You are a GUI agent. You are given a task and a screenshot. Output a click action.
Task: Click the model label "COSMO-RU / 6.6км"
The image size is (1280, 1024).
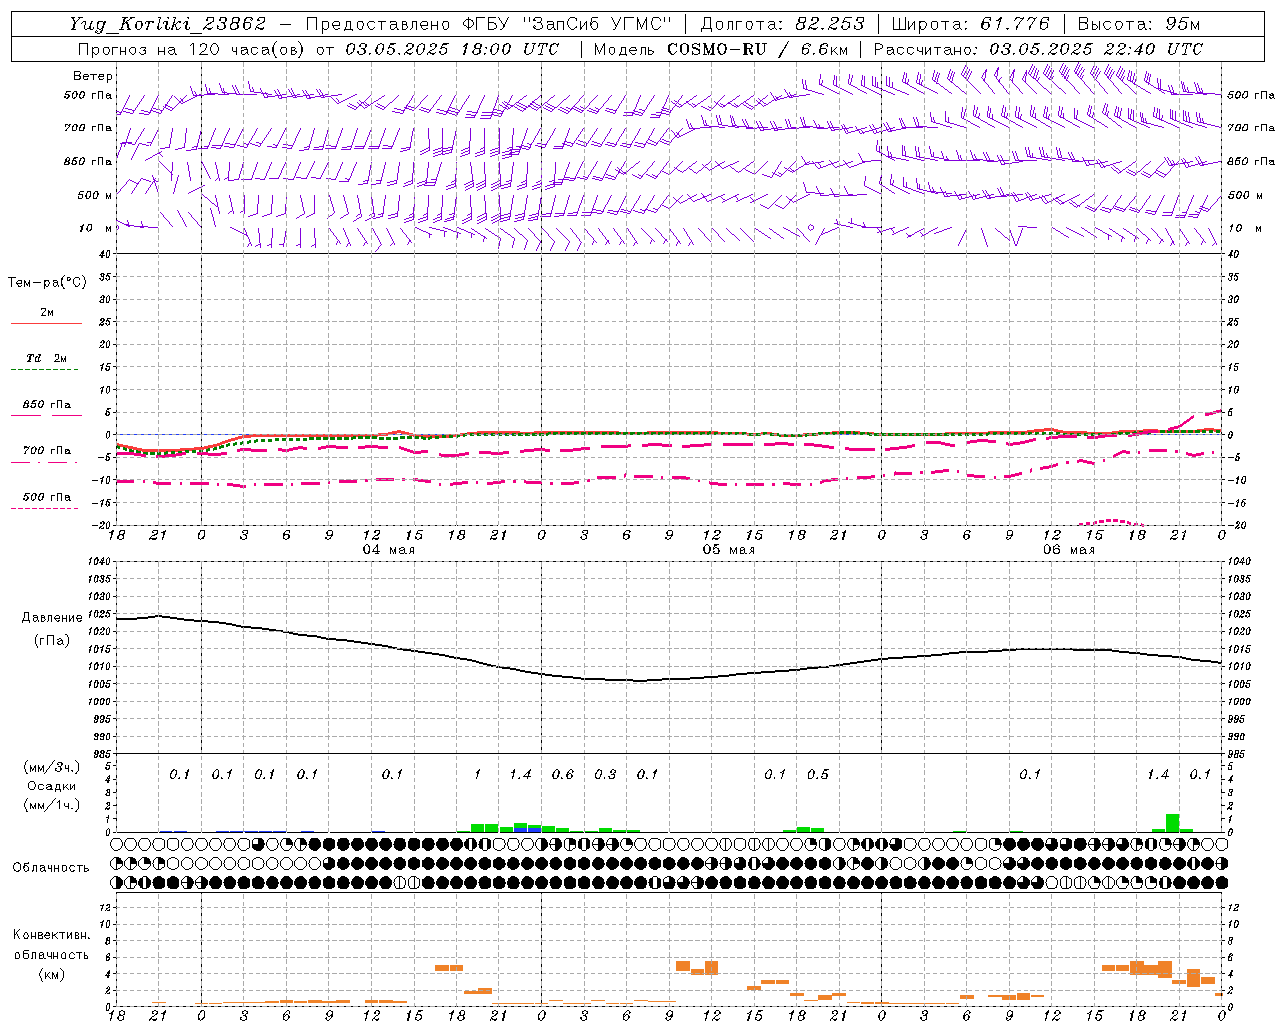(757, 49)
